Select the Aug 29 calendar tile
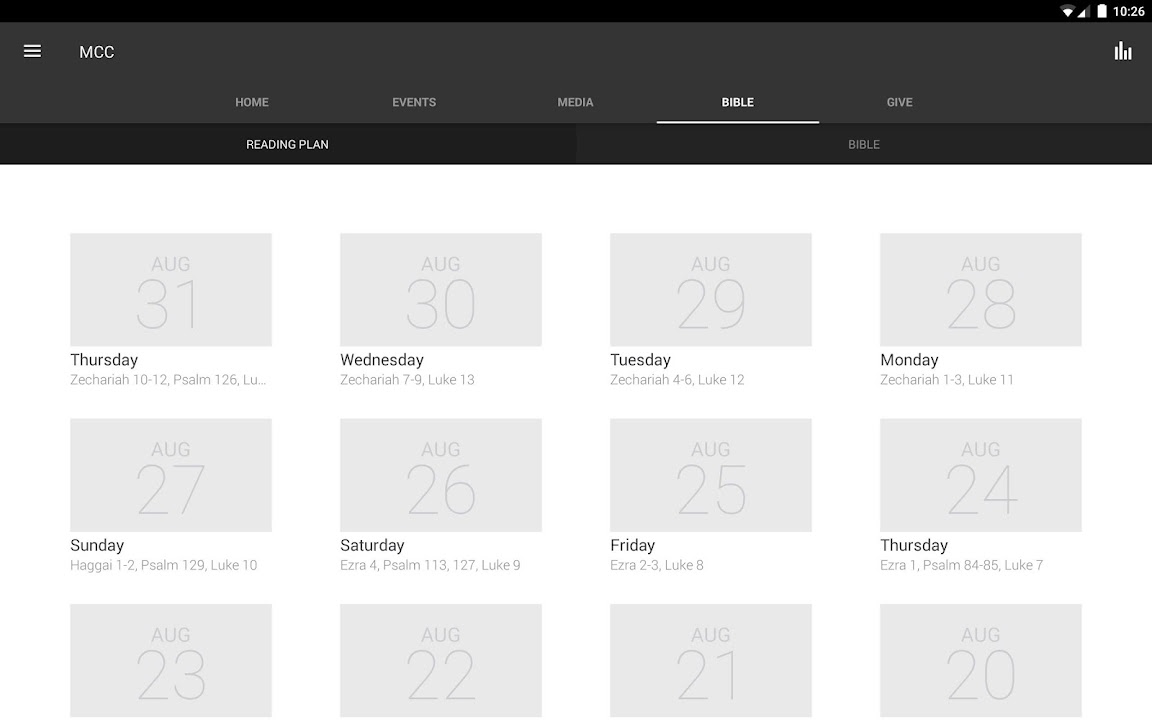1152x720 pixels. point(711,290)
